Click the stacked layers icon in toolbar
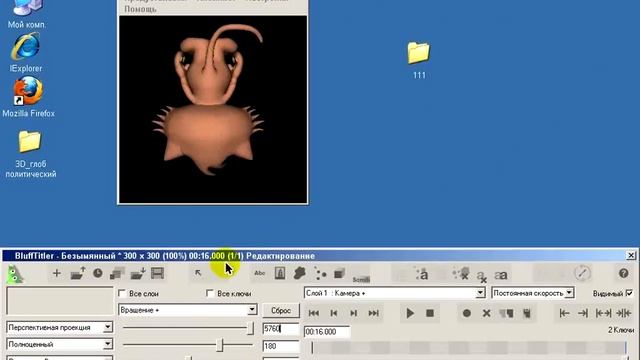 (117, 273)
